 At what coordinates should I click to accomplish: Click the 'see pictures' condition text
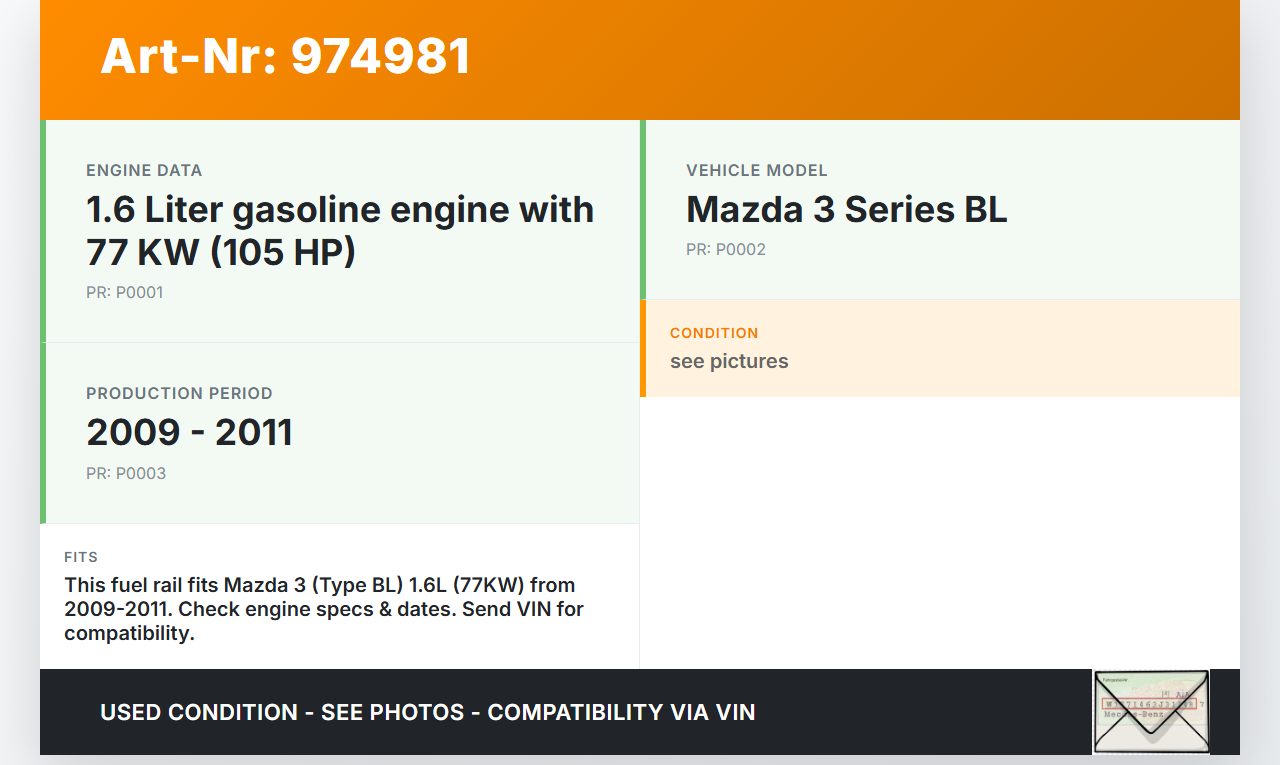pyautogui.click(x=729, y=361)
